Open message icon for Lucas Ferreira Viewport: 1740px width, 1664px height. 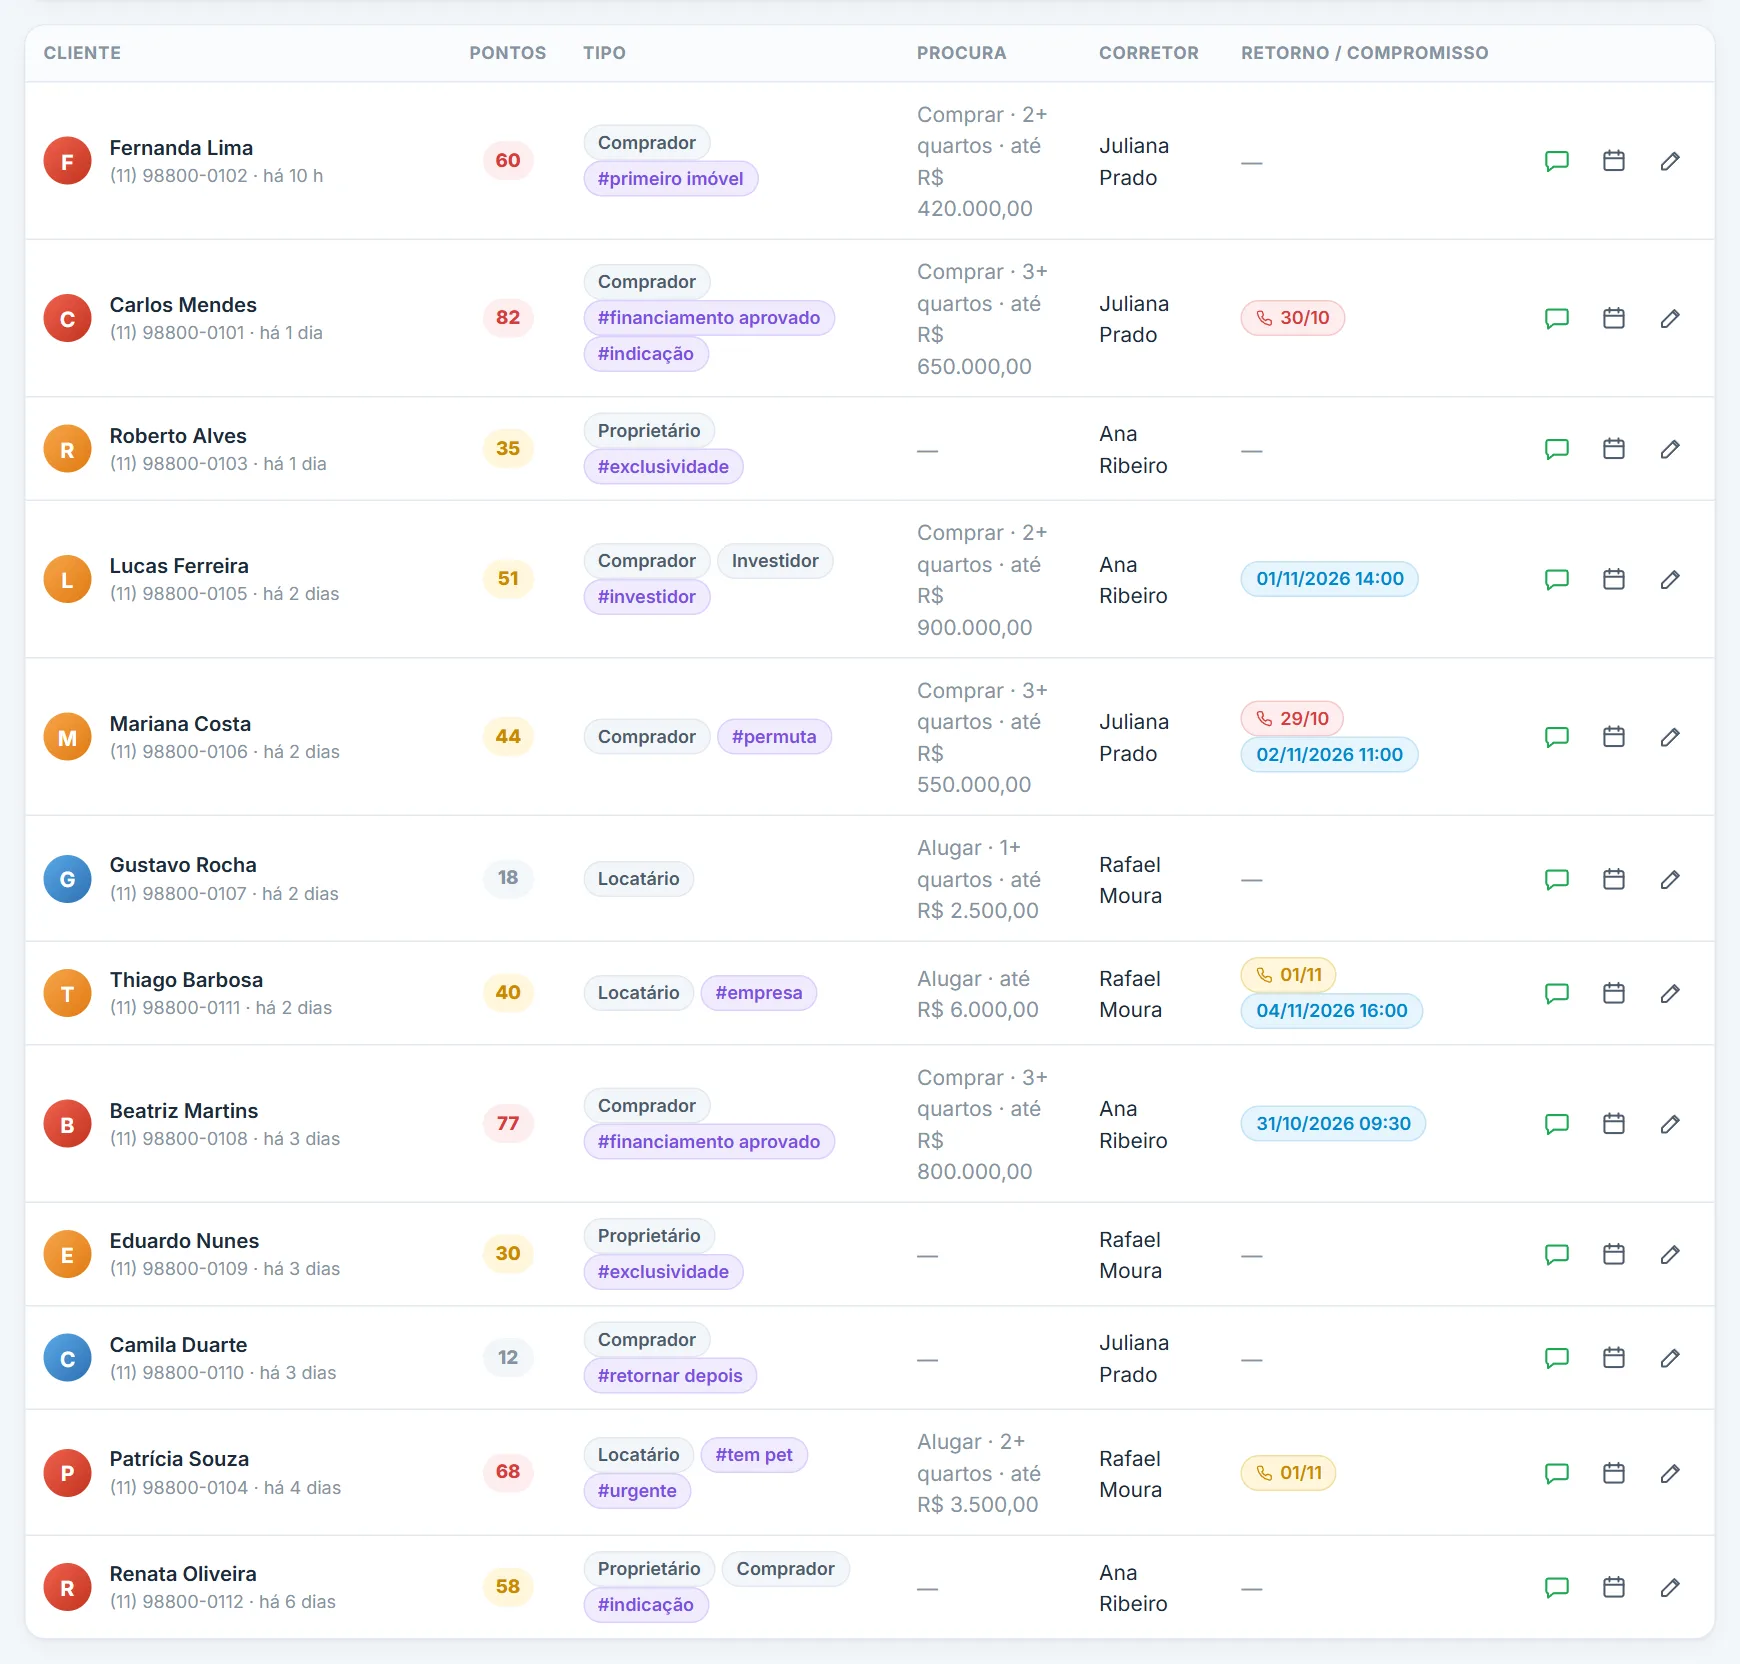(1557, 579)
